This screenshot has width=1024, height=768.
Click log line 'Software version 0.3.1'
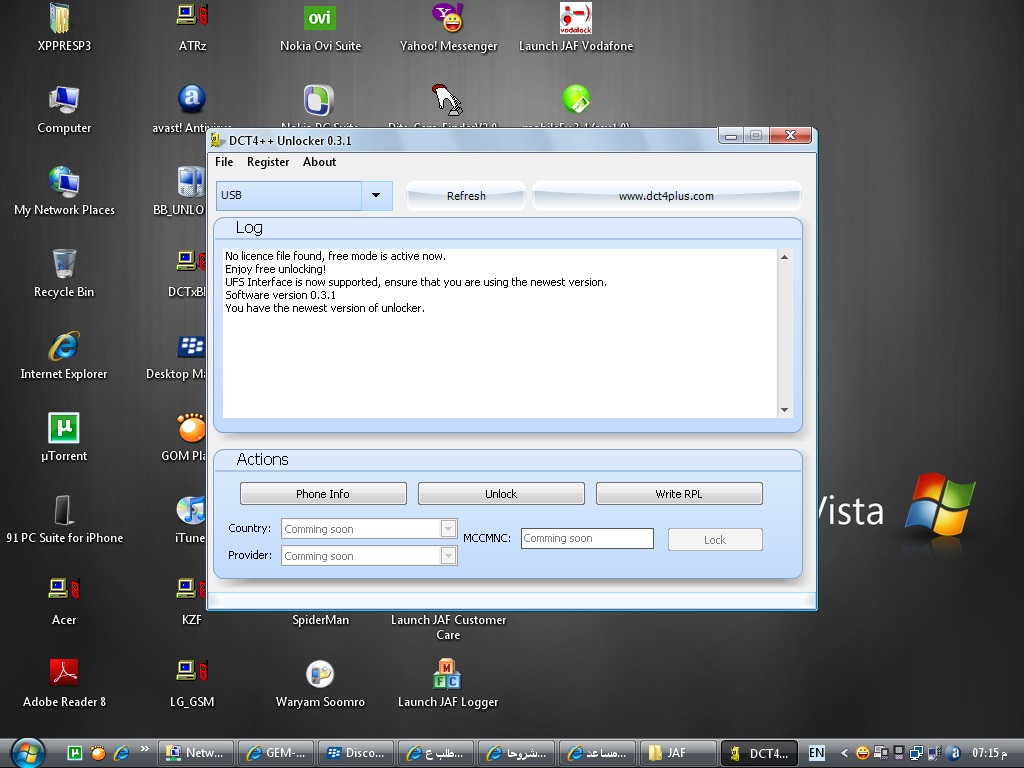point(280,295)
